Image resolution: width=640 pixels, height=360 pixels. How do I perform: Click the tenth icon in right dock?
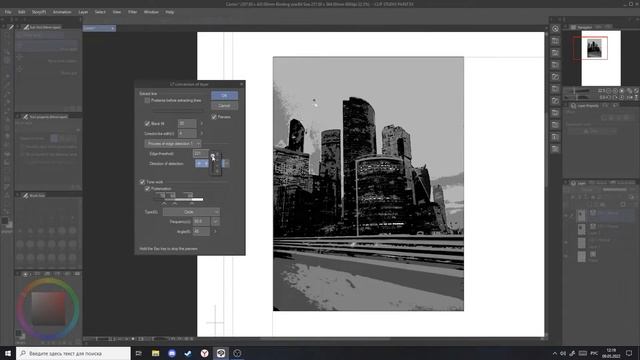click(556, 137)
